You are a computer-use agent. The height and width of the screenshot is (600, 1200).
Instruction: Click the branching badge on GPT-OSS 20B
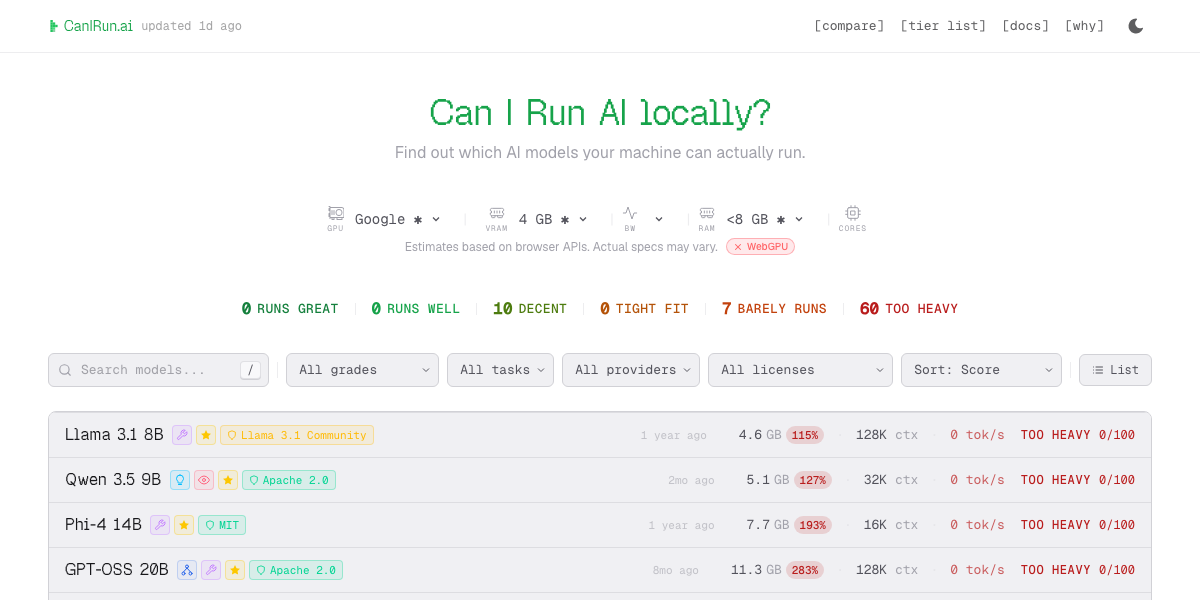tap(186, 569)
